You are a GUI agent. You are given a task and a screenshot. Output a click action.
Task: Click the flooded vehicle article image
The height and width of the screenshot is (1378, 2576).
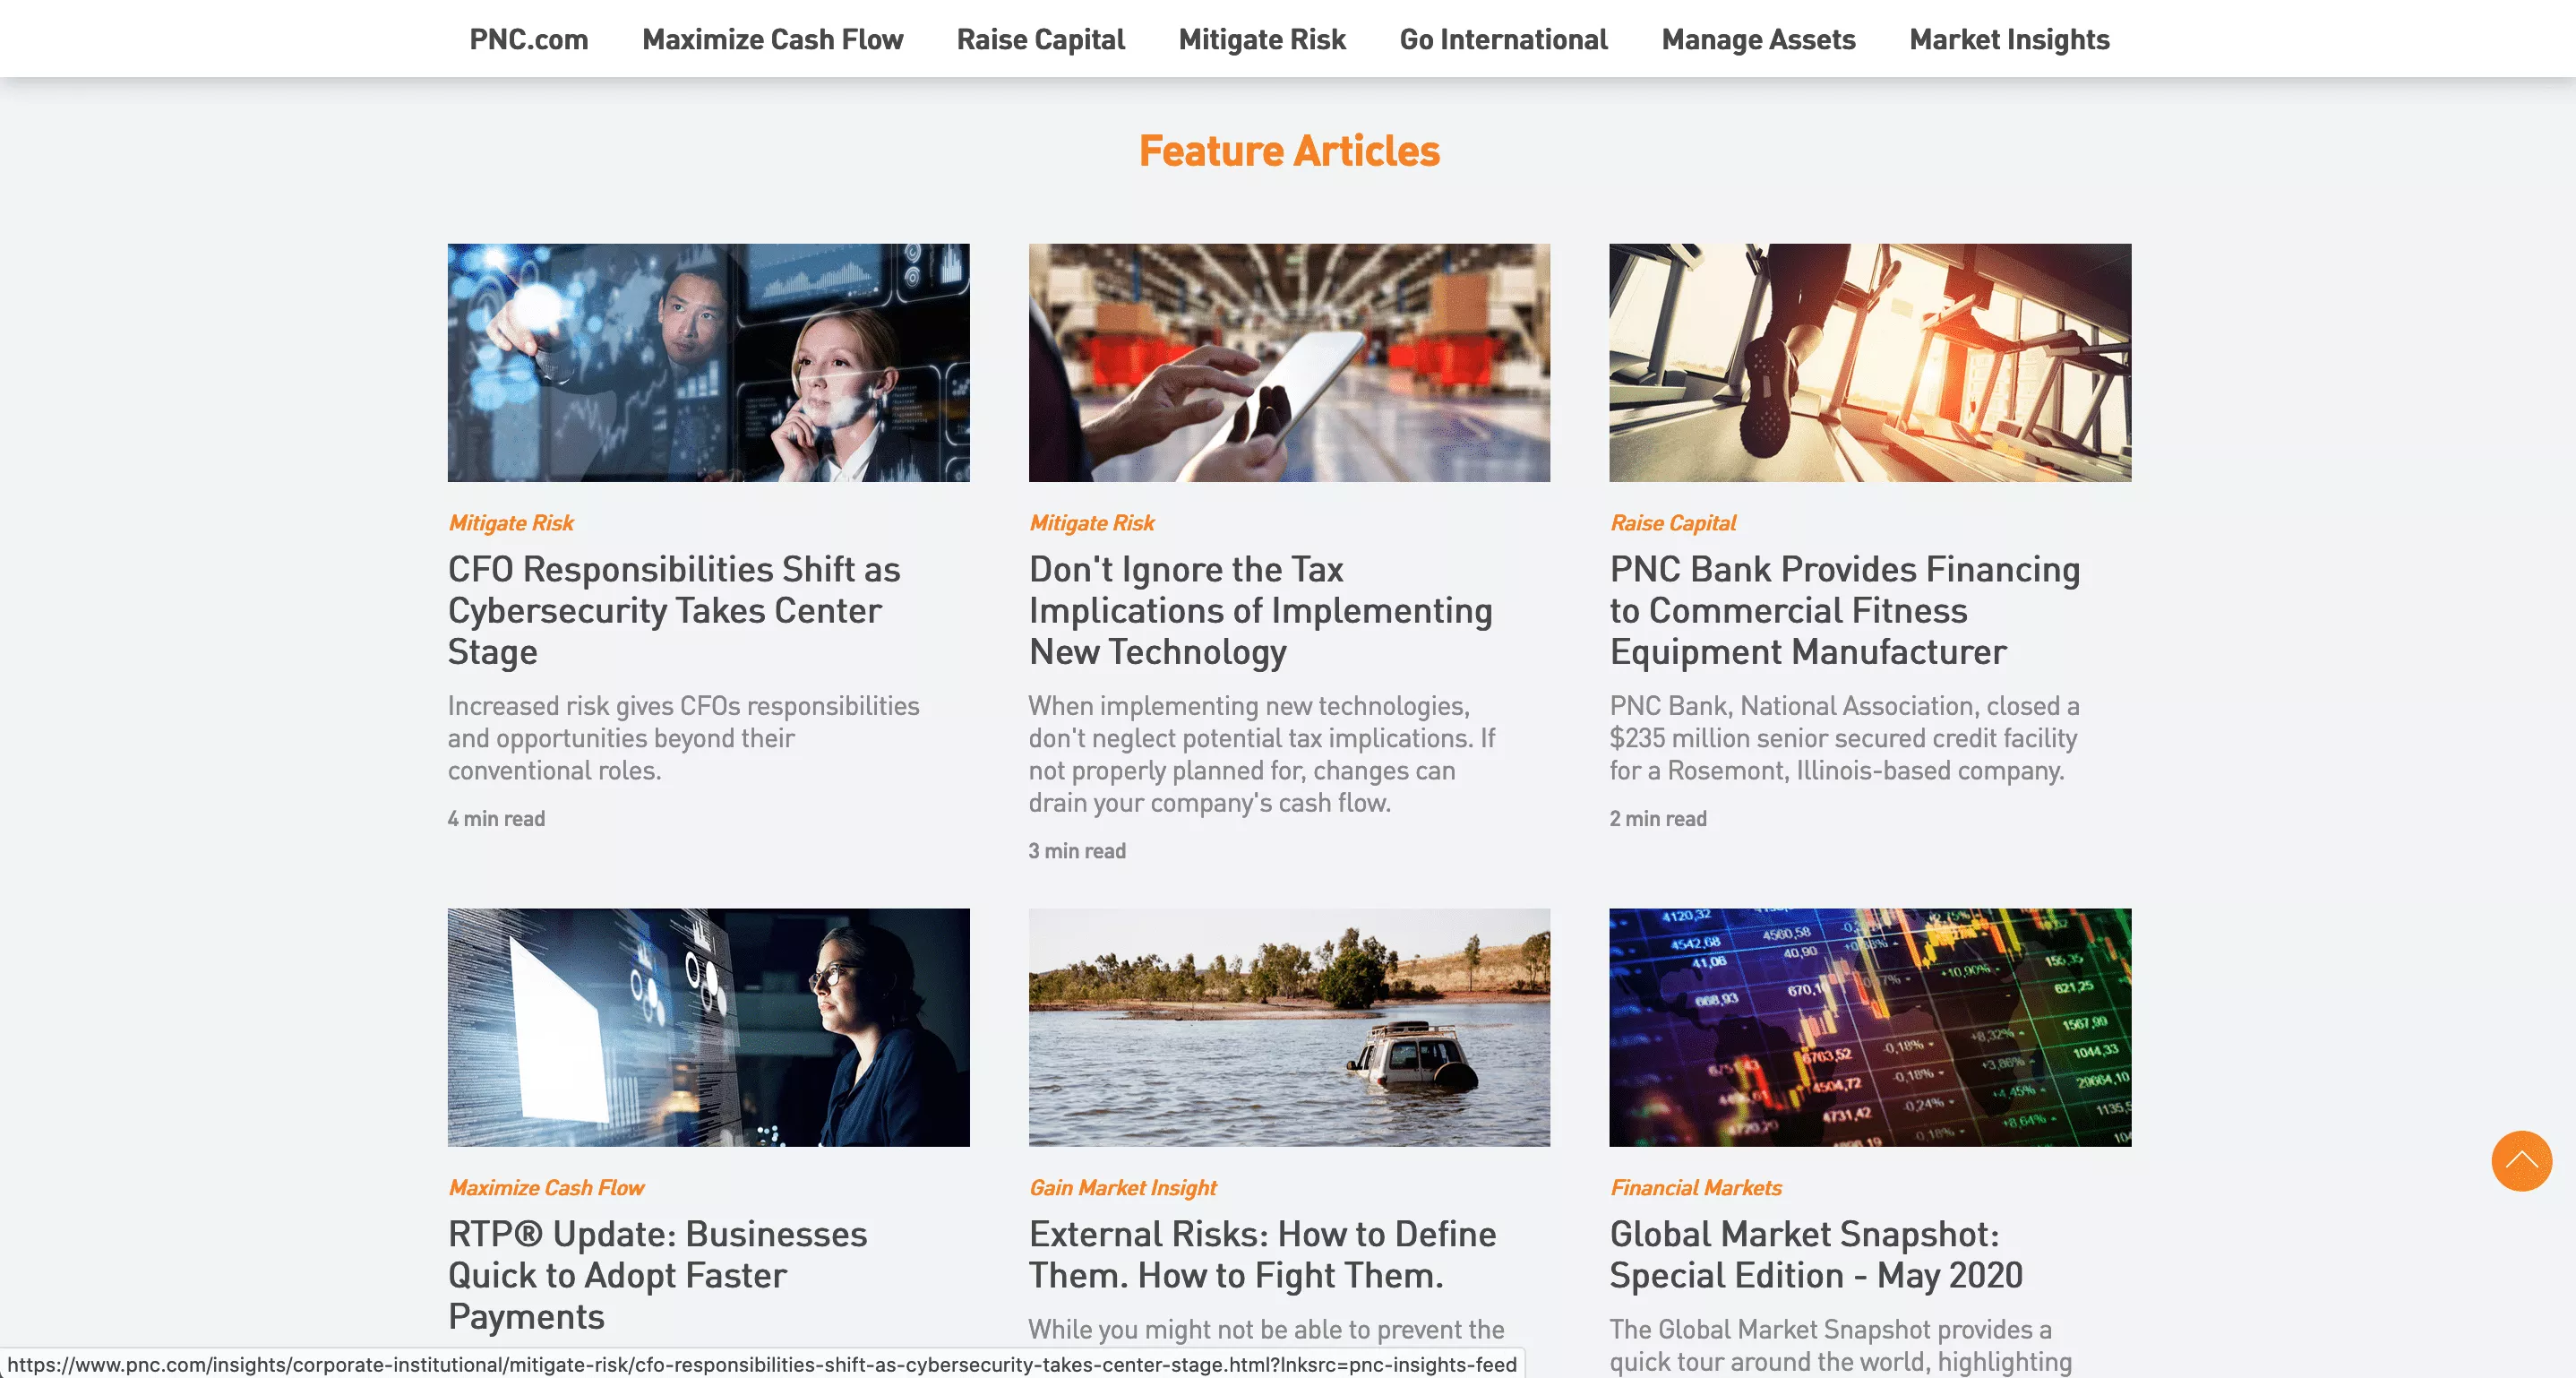(1287, 1028)
